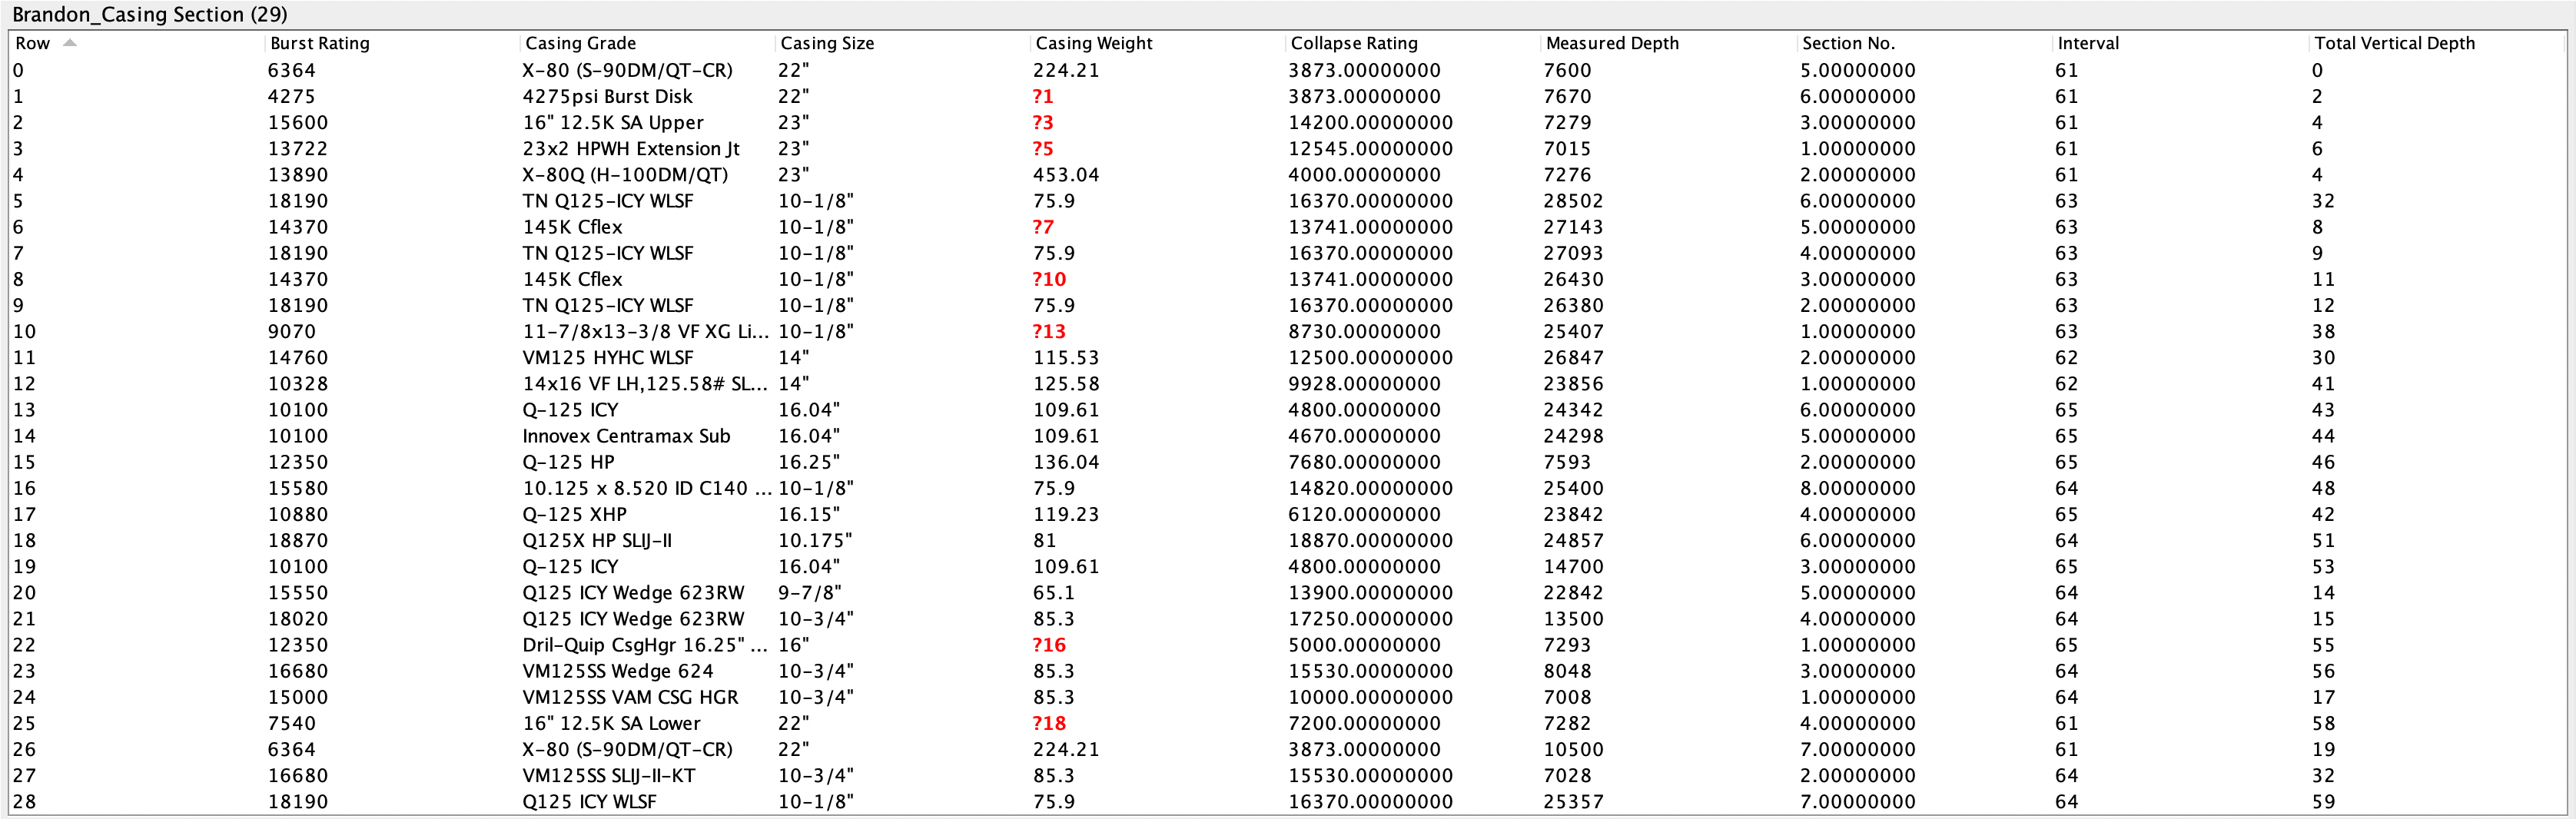Sort by the Burst Rating column header
2576x819 pixels.
coord(319,43)
